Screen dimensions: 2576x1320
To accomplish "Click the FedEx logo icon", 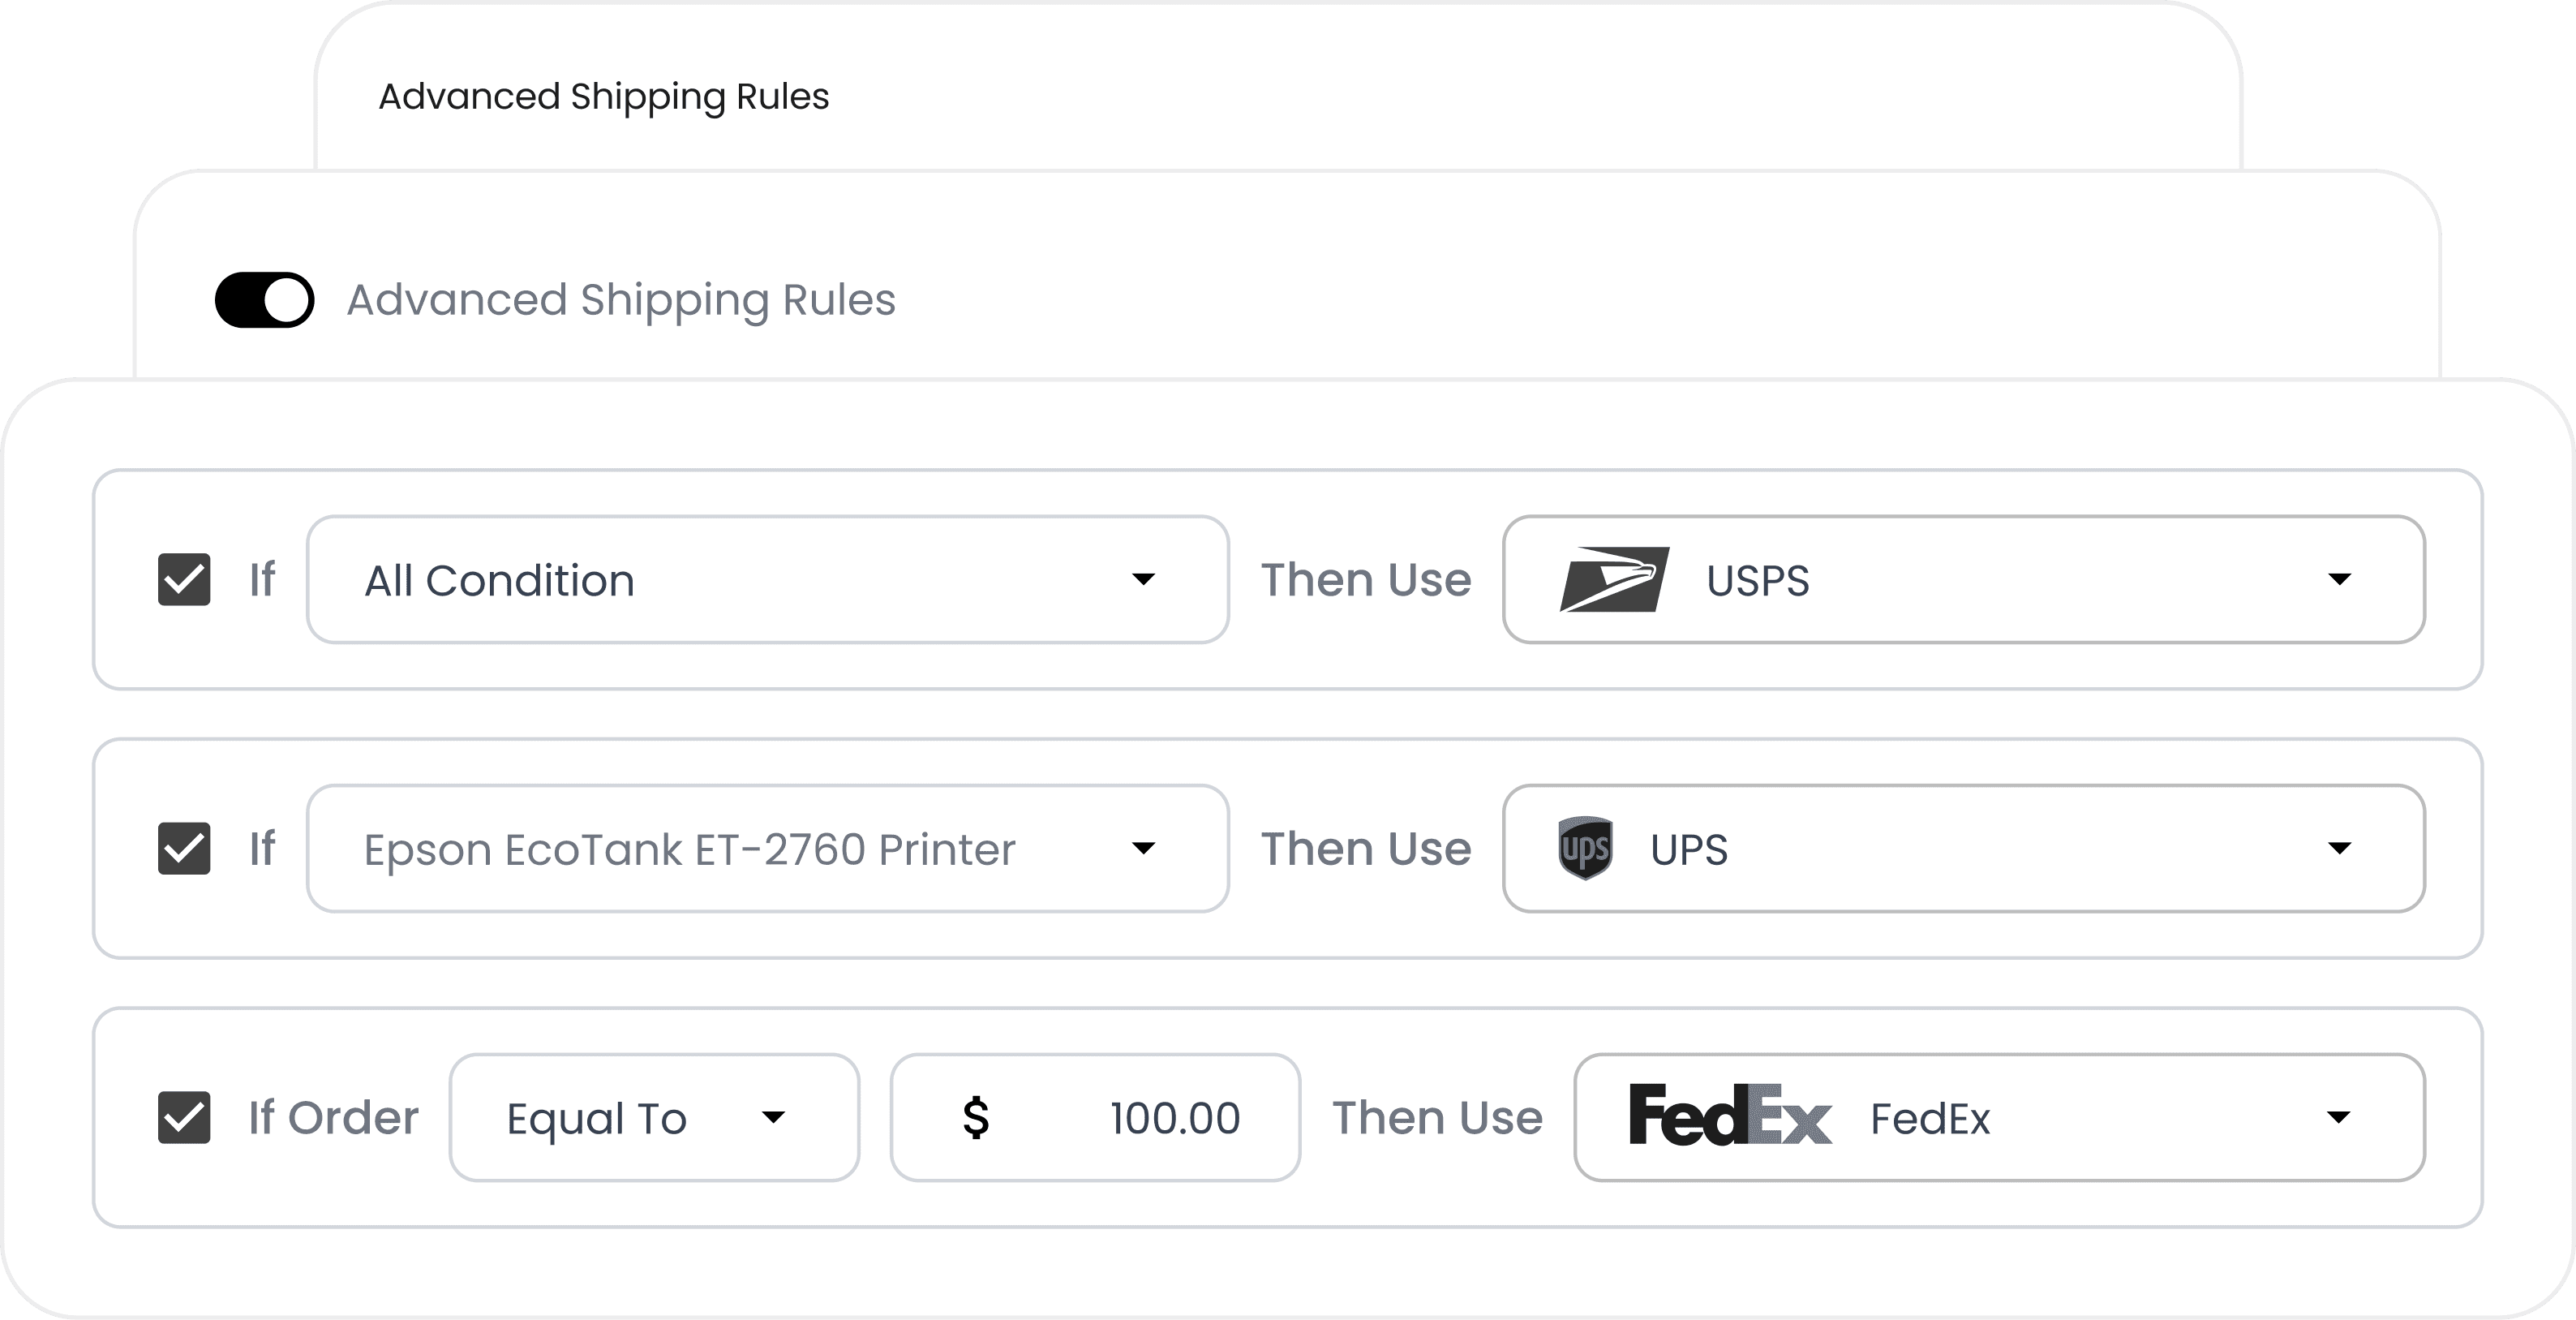I will [x=1730, y=1115].
